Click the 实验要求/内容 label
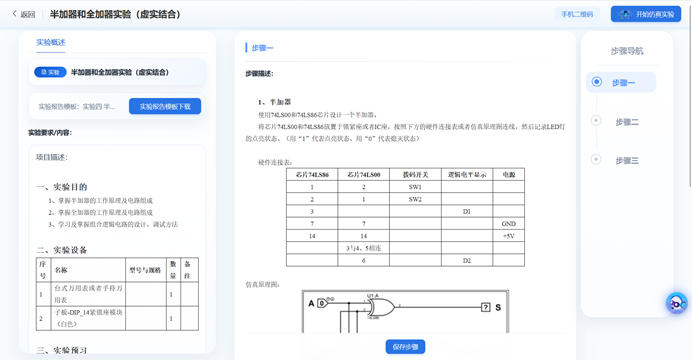Viewport: 692px width, 360px height. pos(50,132)
